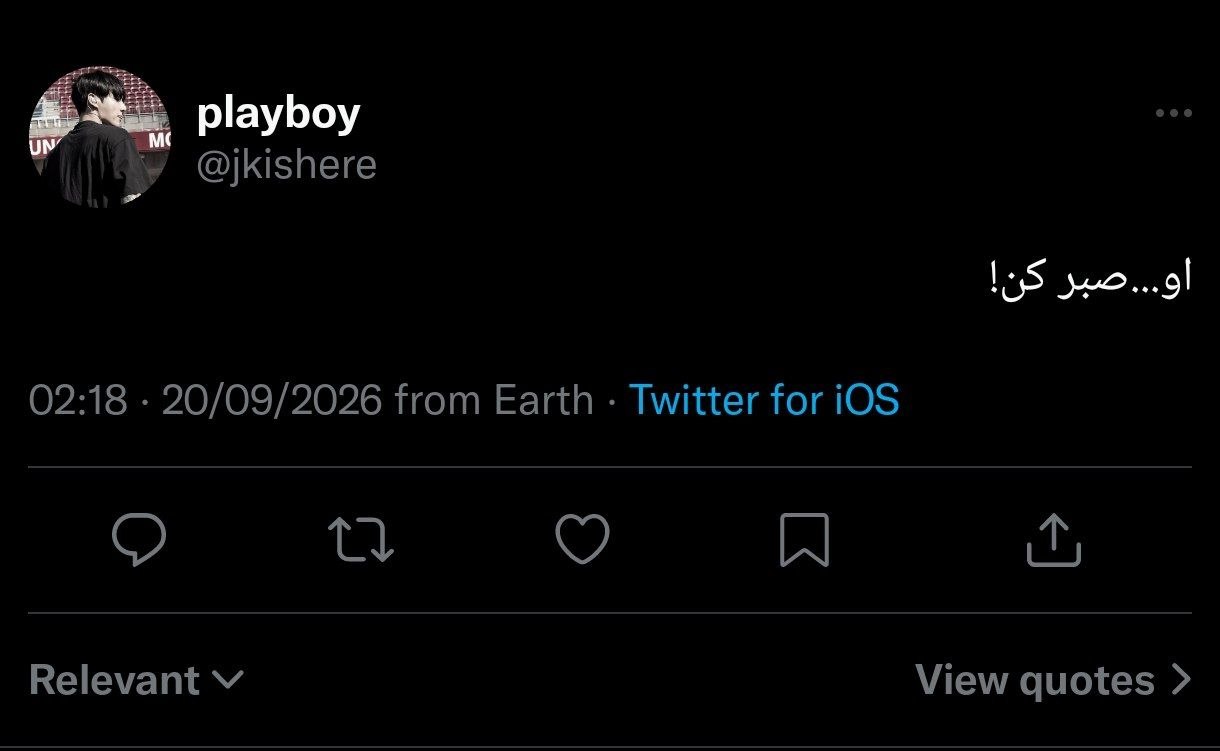Open the share arrow-up tray icon
This screenshot has height=751, width=1220.
coord(1054,540)
